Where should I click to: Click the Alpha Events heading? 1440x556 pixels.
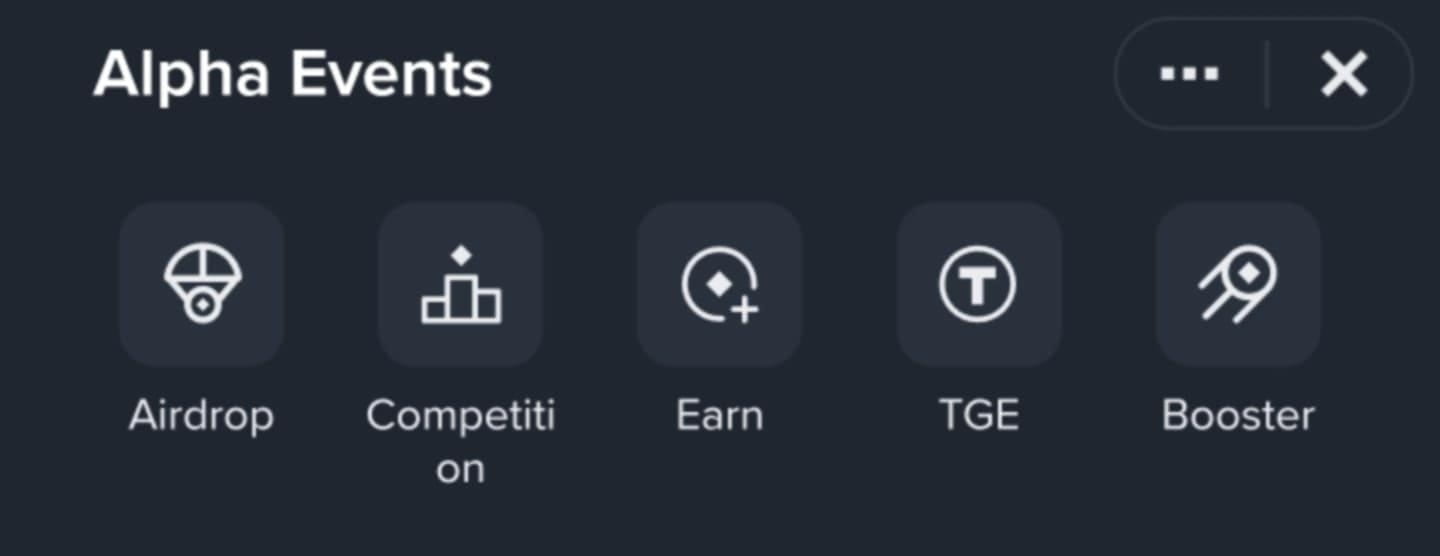pyautogui.click(x=292, y=74)
